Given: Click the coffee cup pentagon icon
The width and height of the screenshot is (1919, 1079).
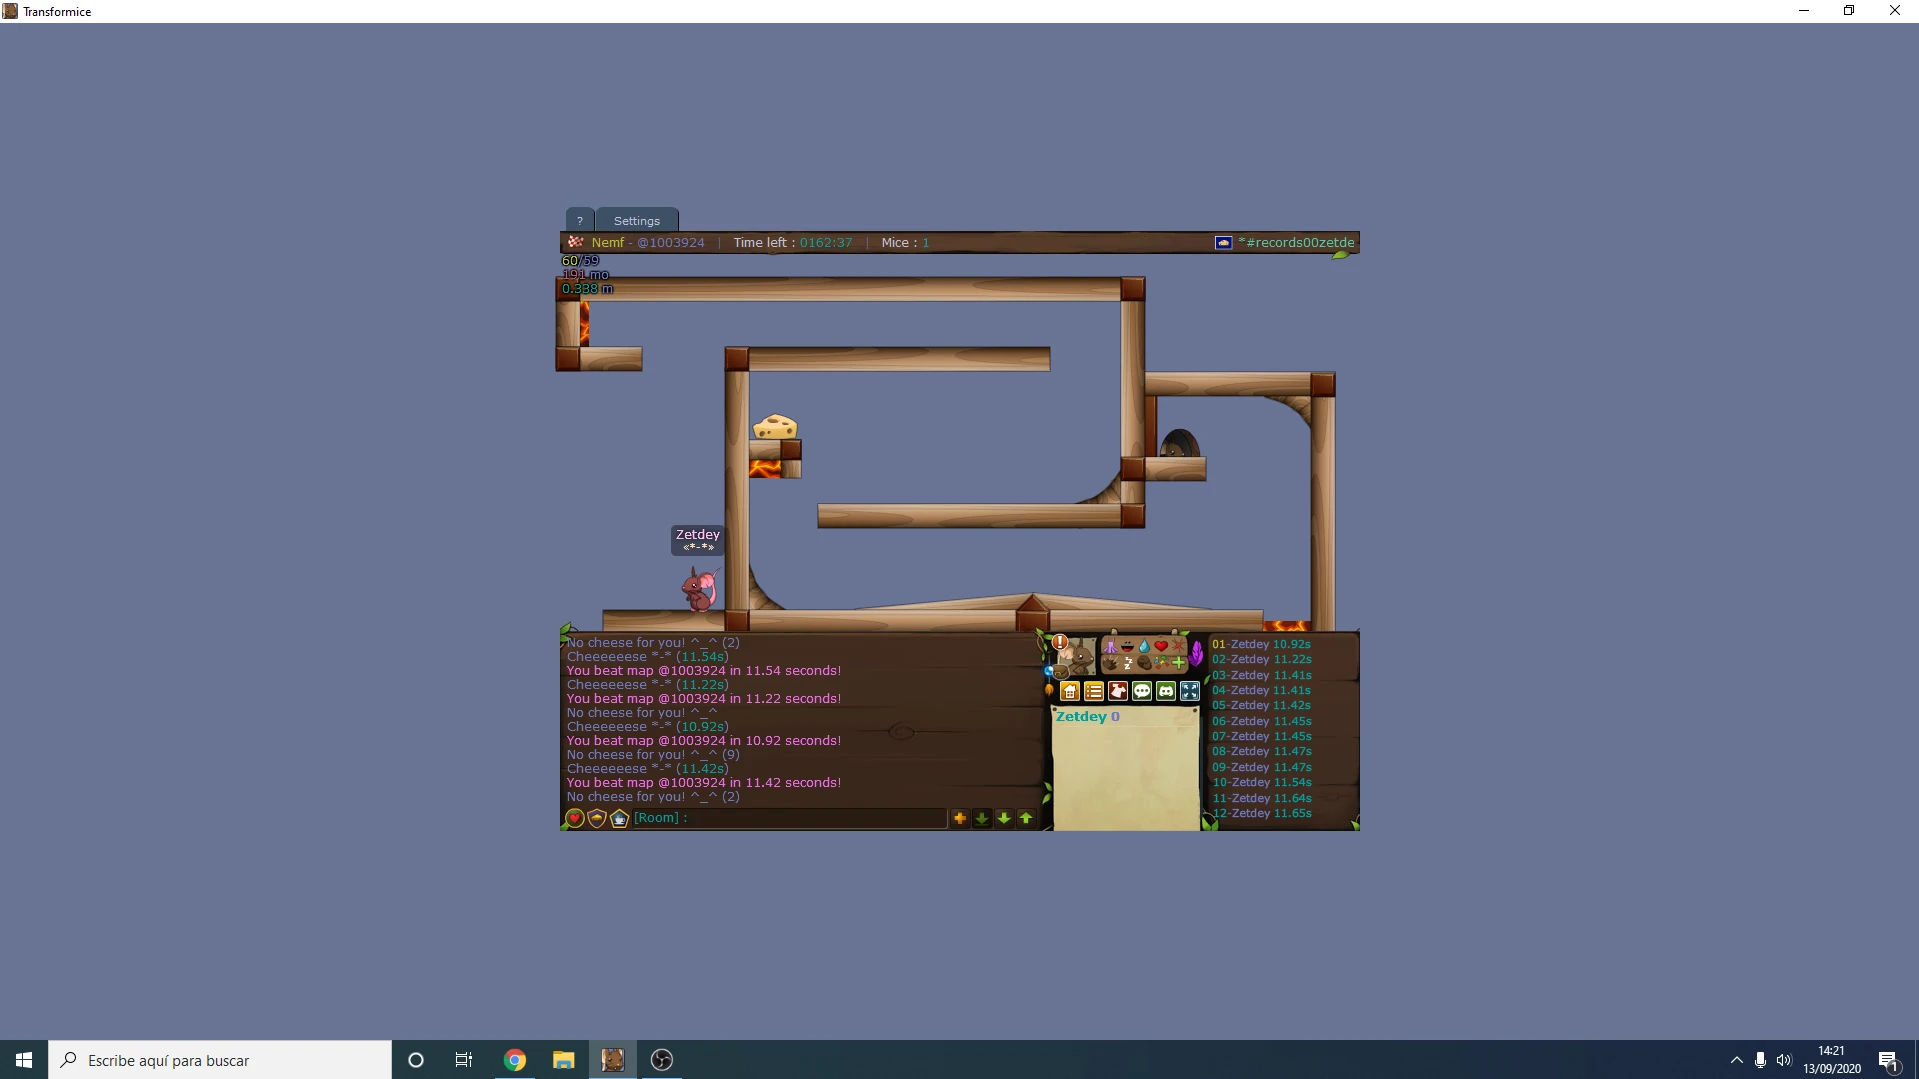Looking at the screenshot, I should click(x=619, y=818).
